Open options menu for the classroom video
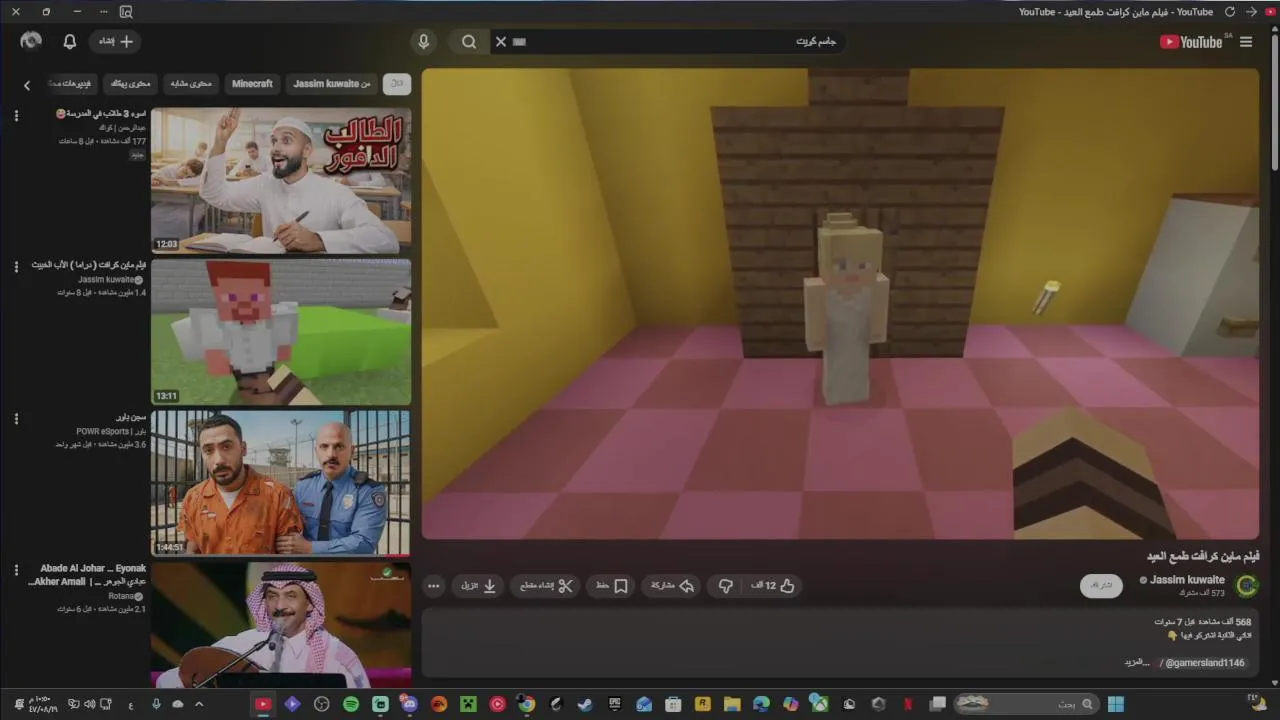 click(16, 116)
